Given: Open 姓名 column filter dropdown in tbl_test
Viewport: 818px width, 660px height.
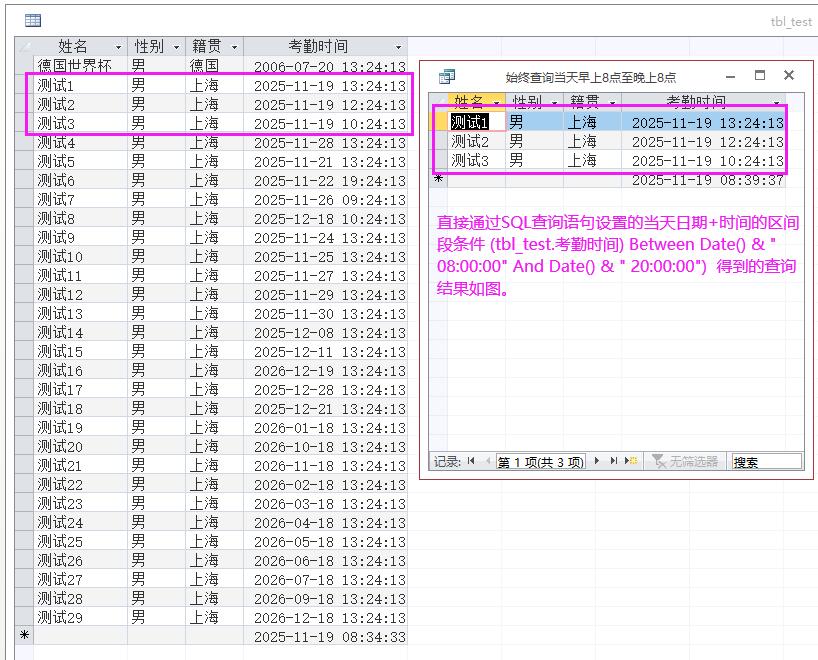Looking at the screenshot, I should pos(118,47).
